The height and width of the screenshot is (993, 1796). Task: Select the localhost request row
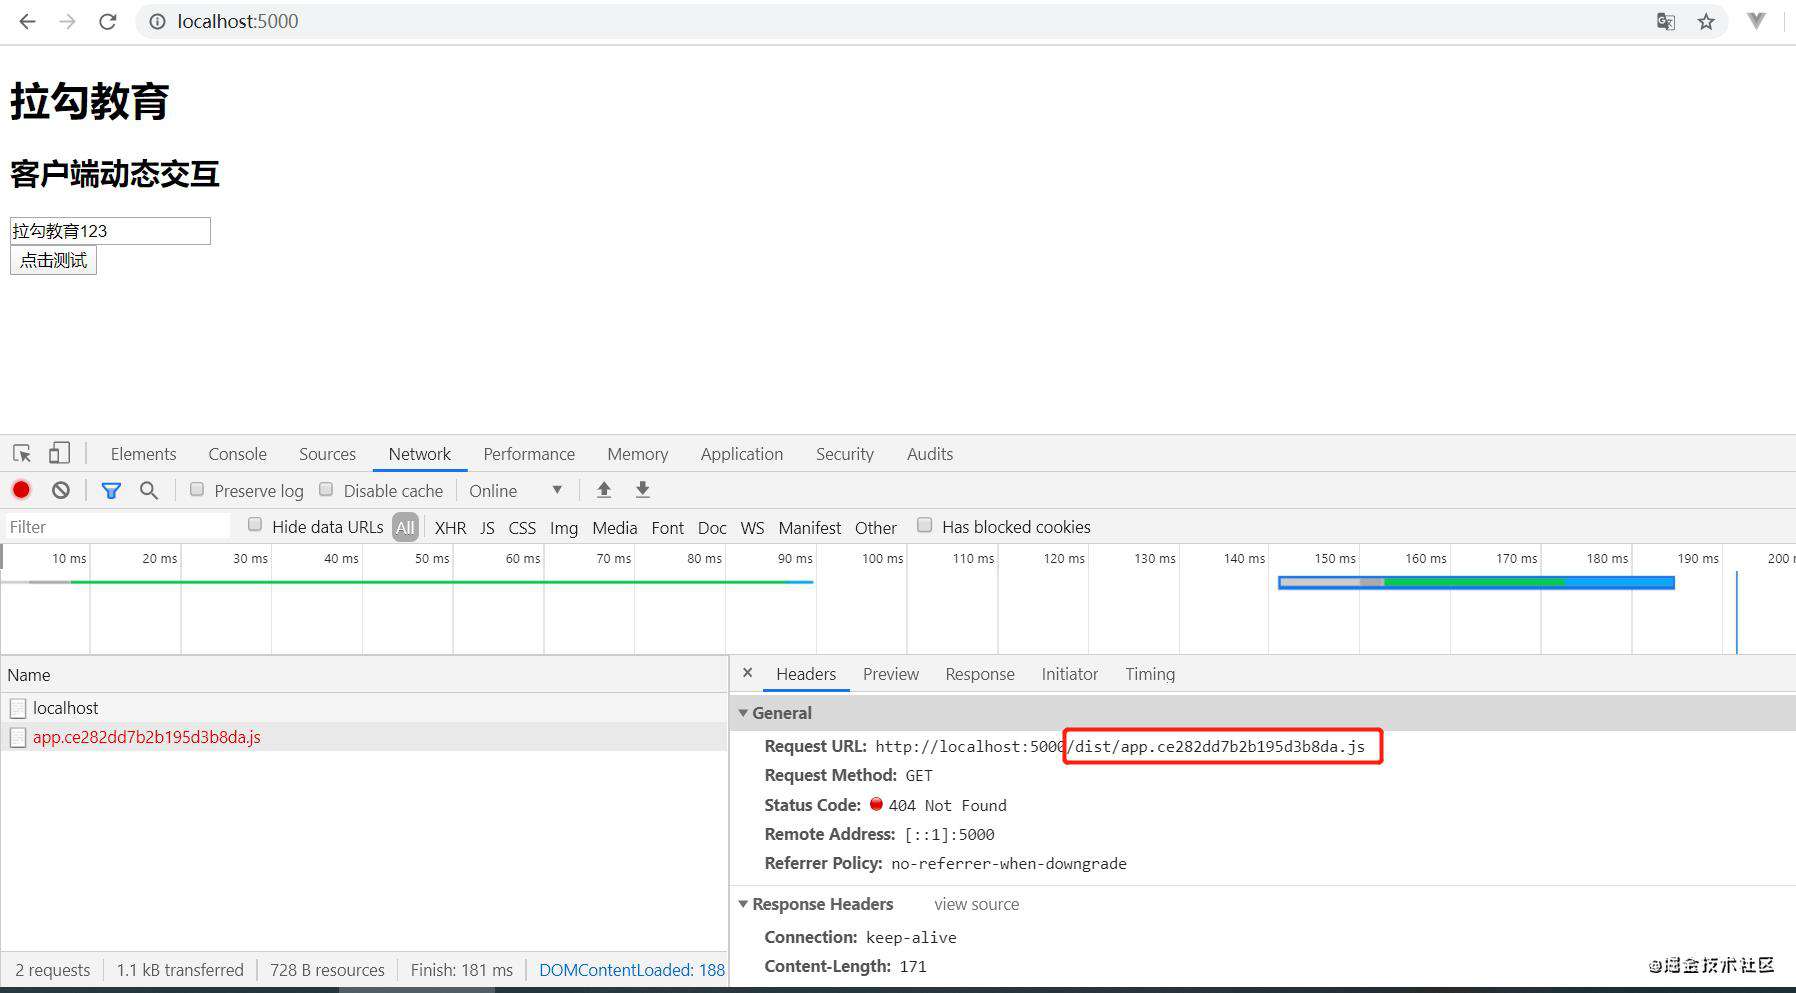pyautogui.click(x=364, y=708)
